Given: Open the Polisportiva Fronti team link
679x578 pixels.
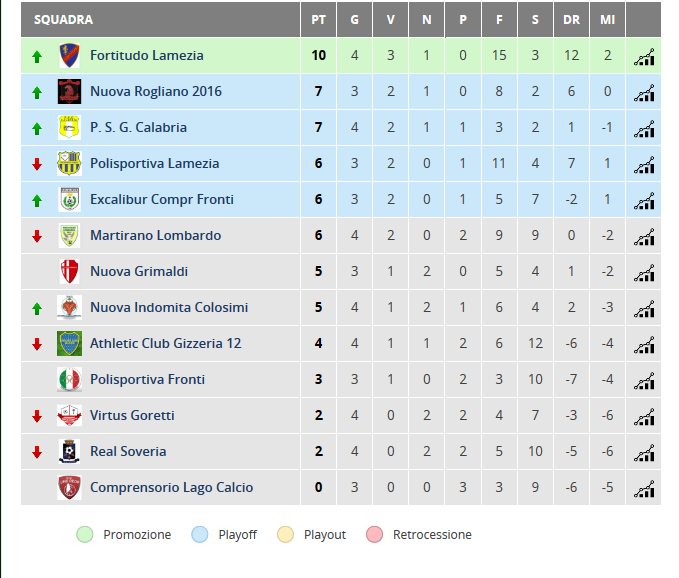Looking at the screenshot, I should [147, 379].
